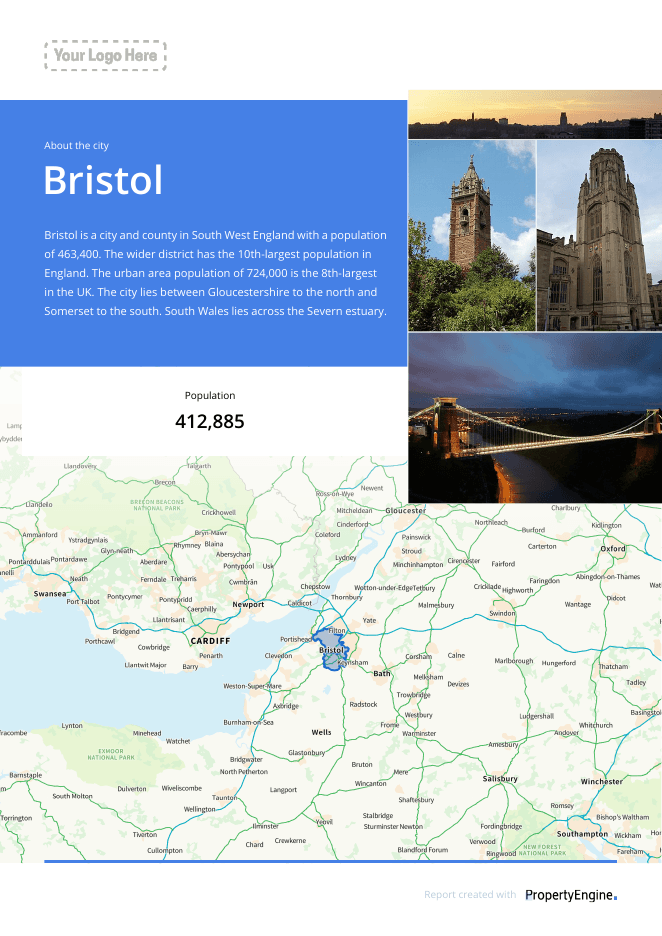Click the 'About the city' subtitle
The height and width of the screenshot is (936, 662).
(x=76, y=145)
